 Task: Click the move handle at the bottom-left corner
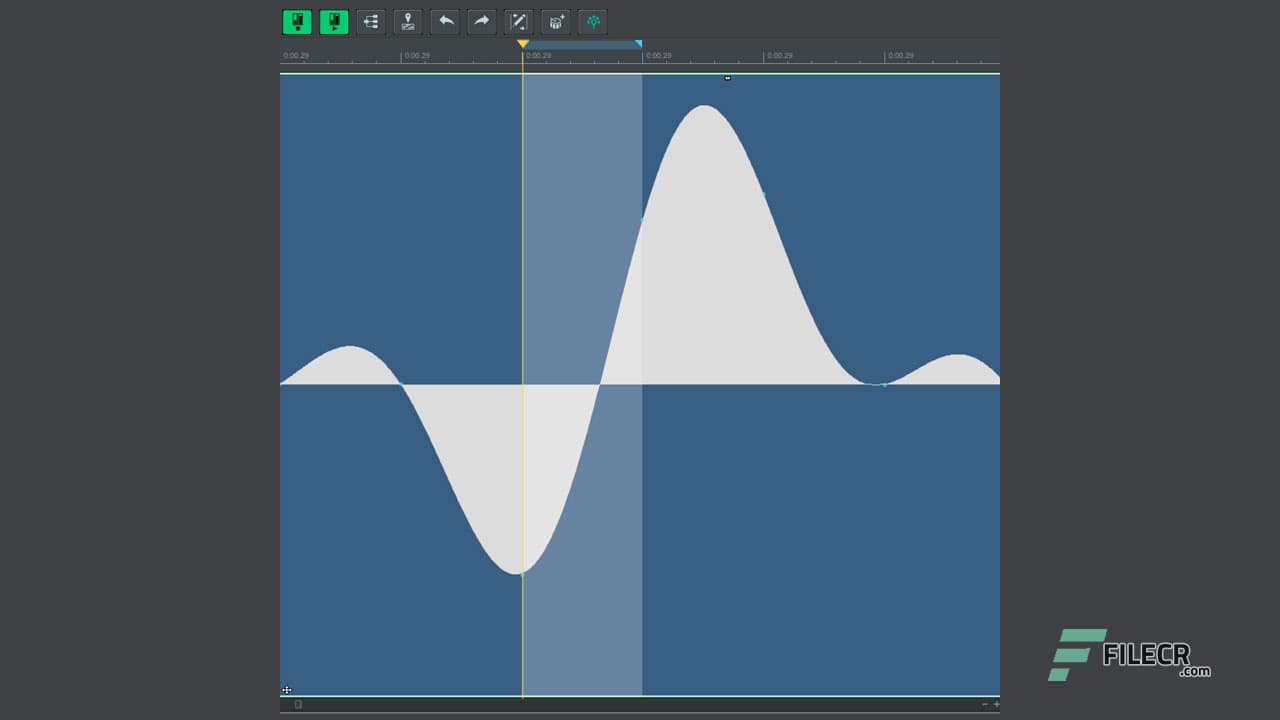(287, 690)
